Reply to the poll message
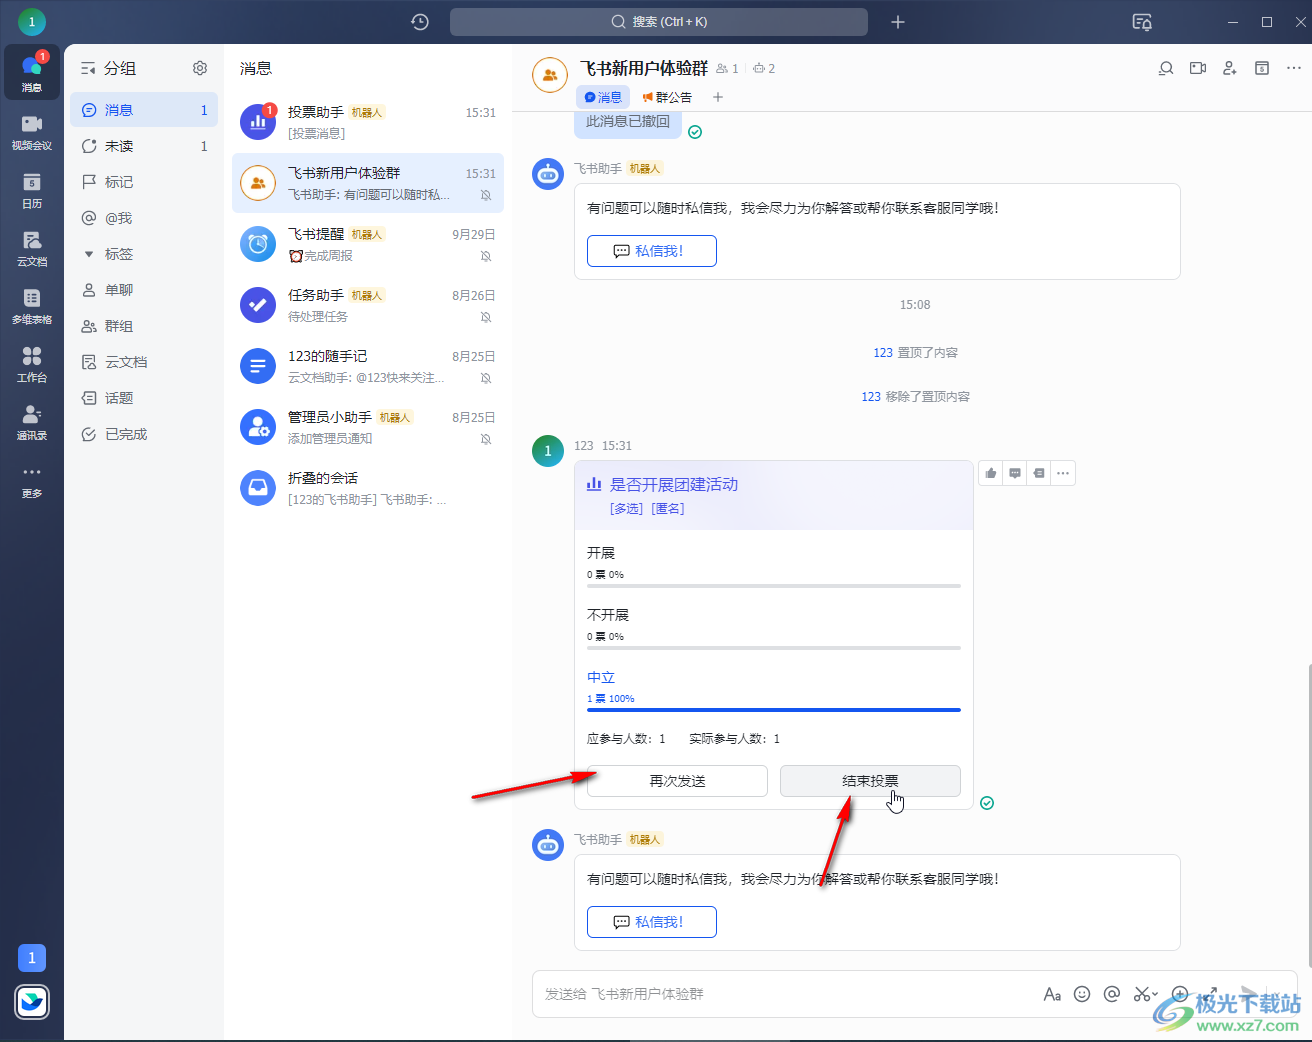 (1015, 473)
